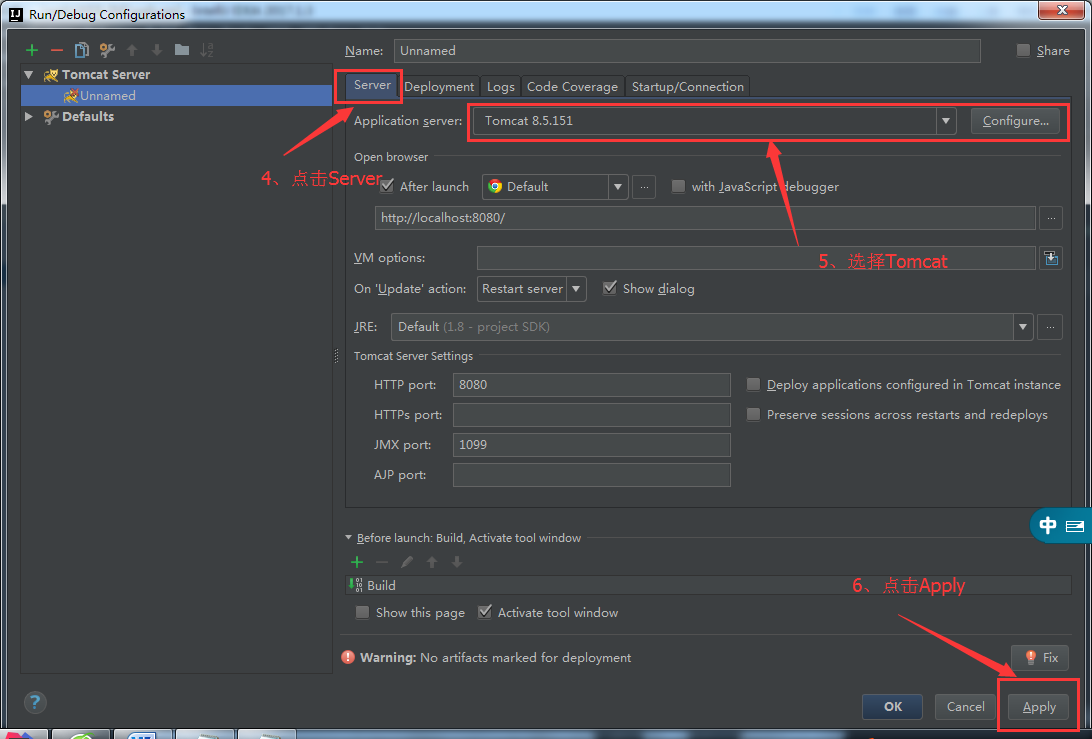Click the HTTPs port field
This screenshot has width=1092, height=739.
click(591, 414)
